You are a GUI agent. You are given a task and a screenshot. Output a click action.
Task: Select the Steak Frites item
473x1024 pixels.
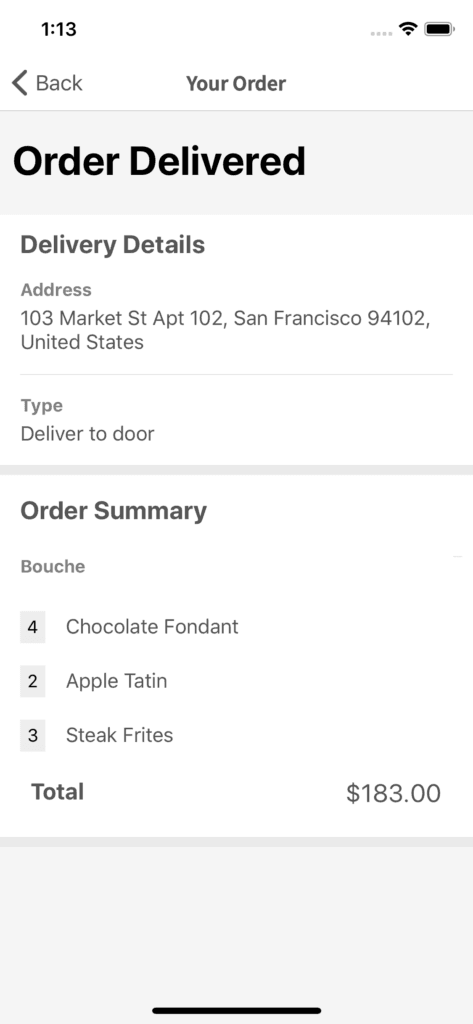point(120,735)
